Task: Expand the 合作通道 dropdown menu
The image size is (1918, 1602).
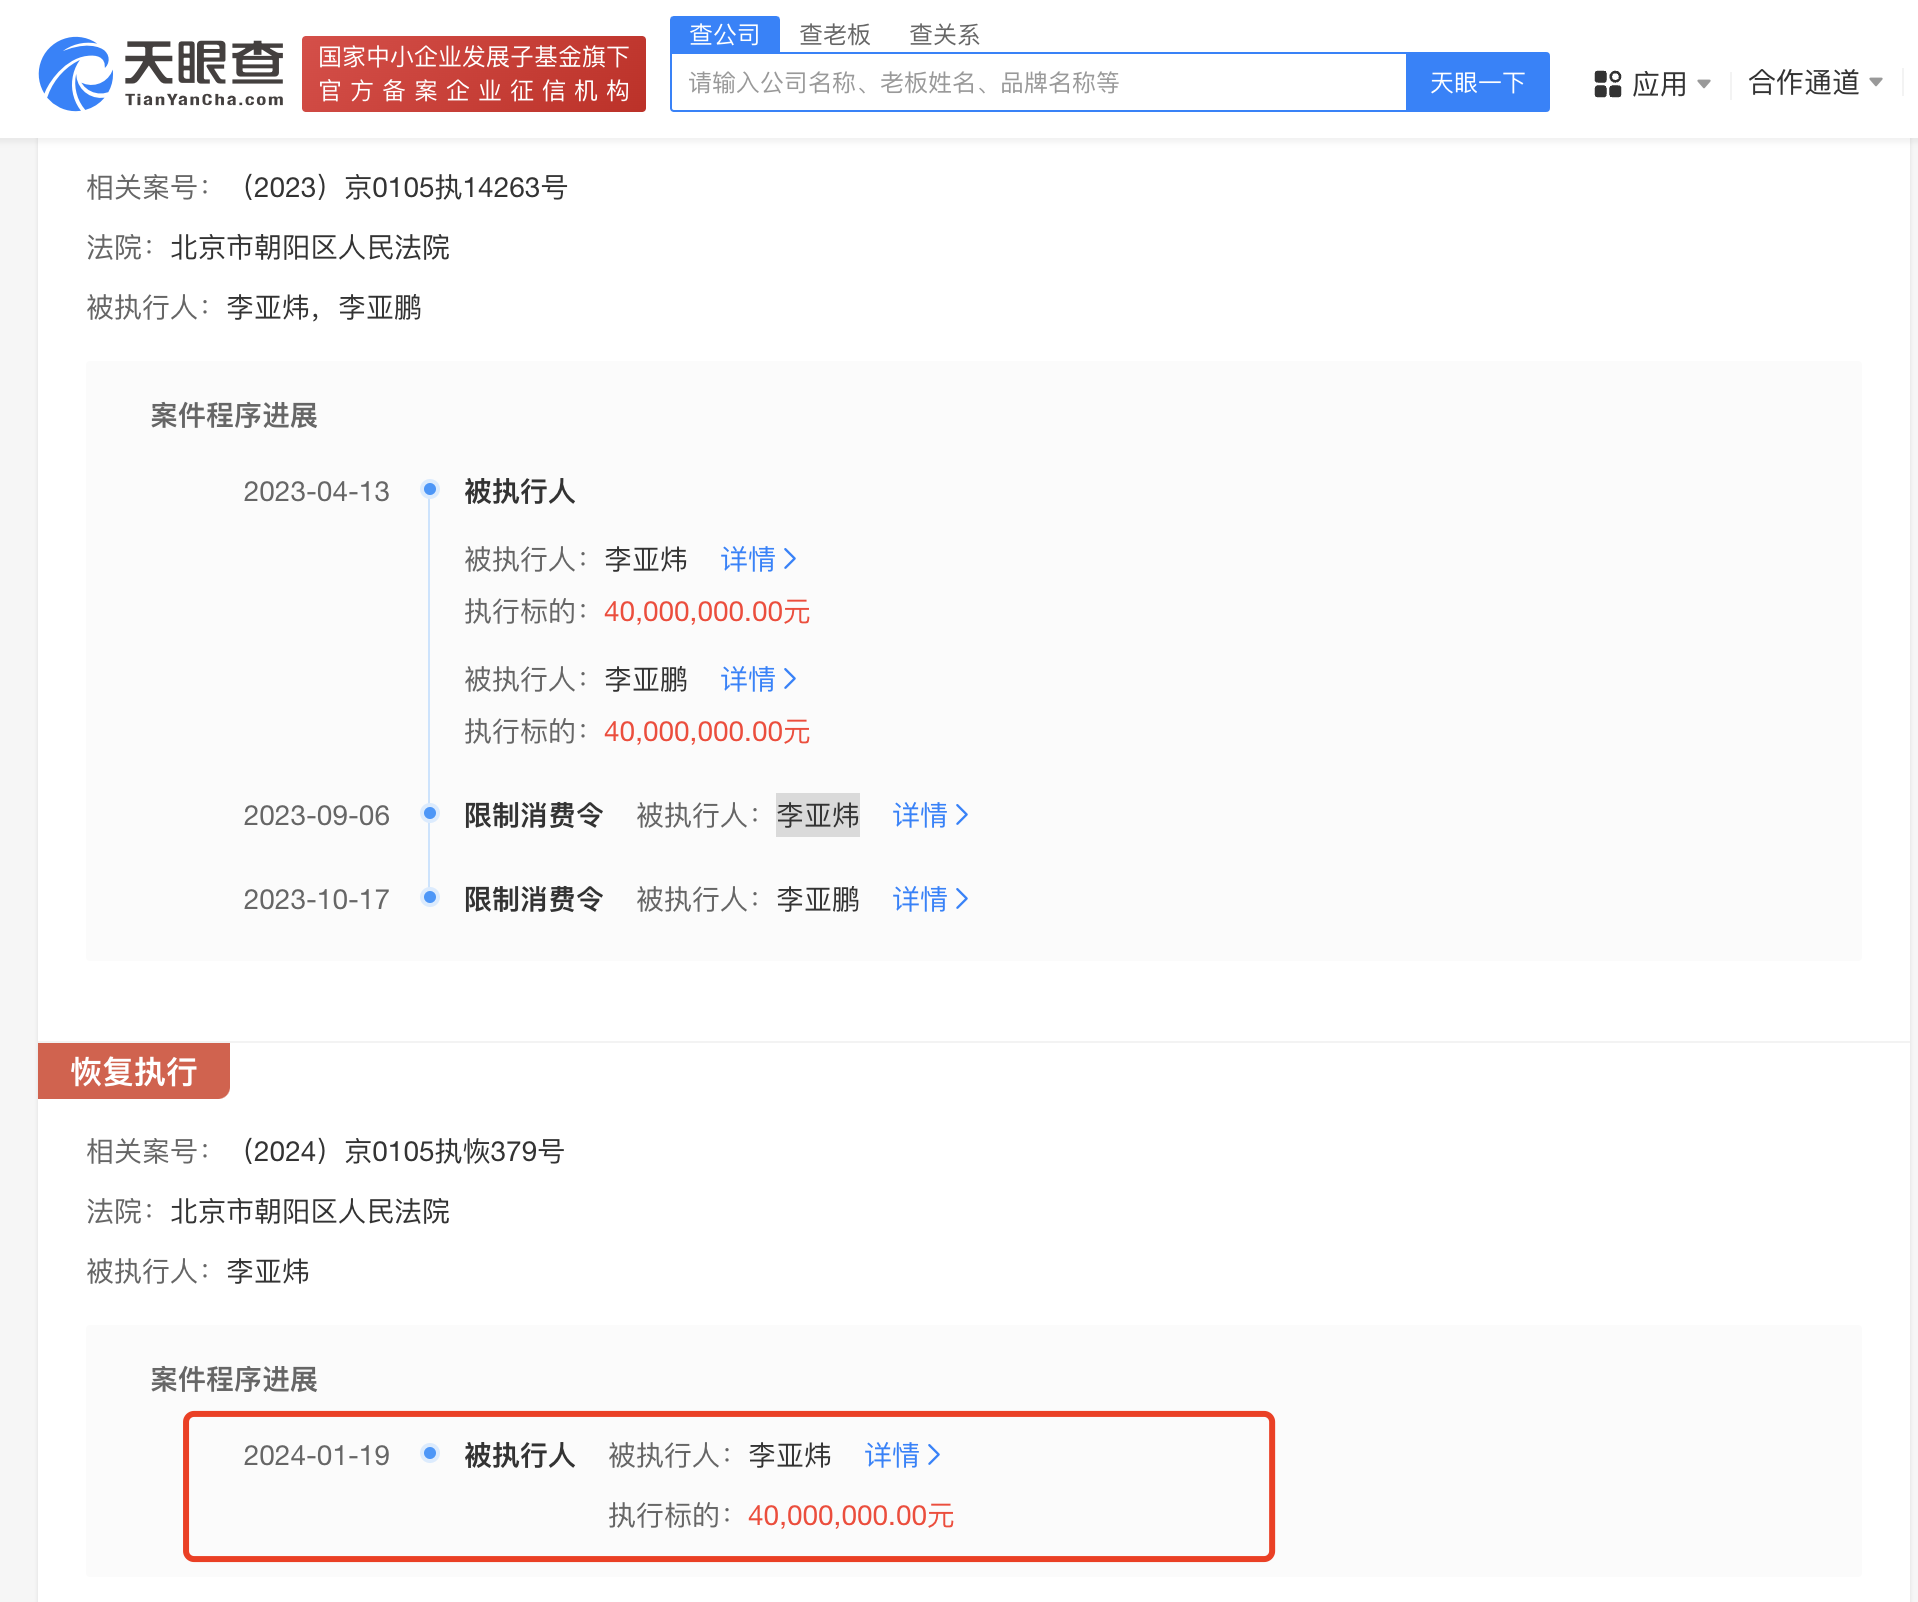Action: pyautogui.click(x=1815, y=82)
